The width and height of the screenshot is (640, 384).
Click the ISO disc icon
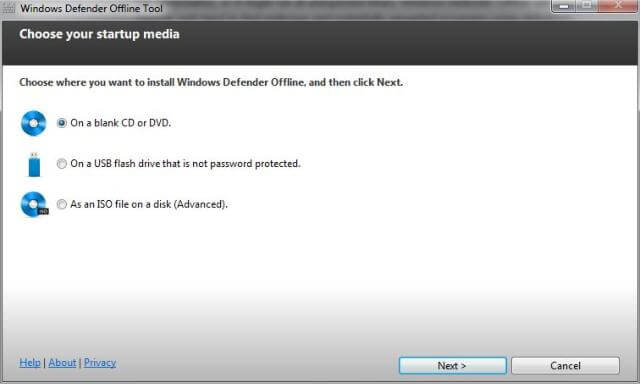point(34,204)
